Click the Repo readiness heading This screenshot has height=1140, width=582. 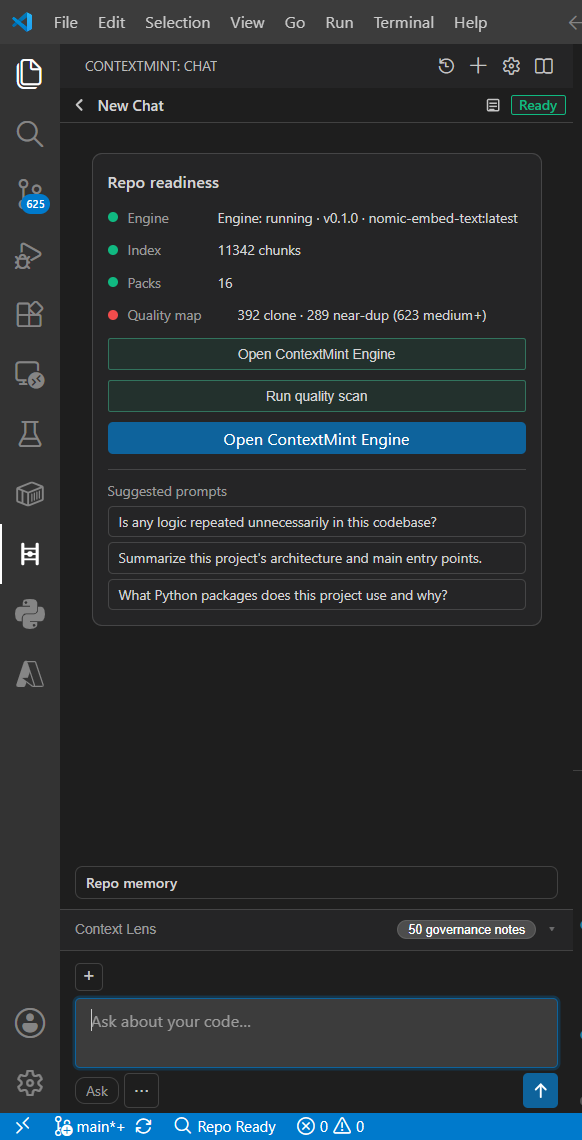(x=163, y=182)
